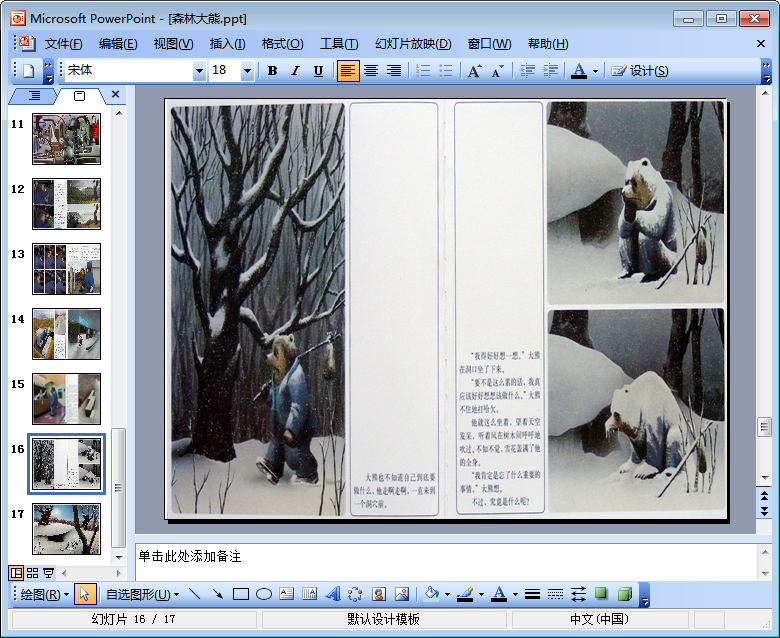Select slide 11 thumbnail
Image resolution: width=780 pixels, height=638 pixels.
(67, 139)
